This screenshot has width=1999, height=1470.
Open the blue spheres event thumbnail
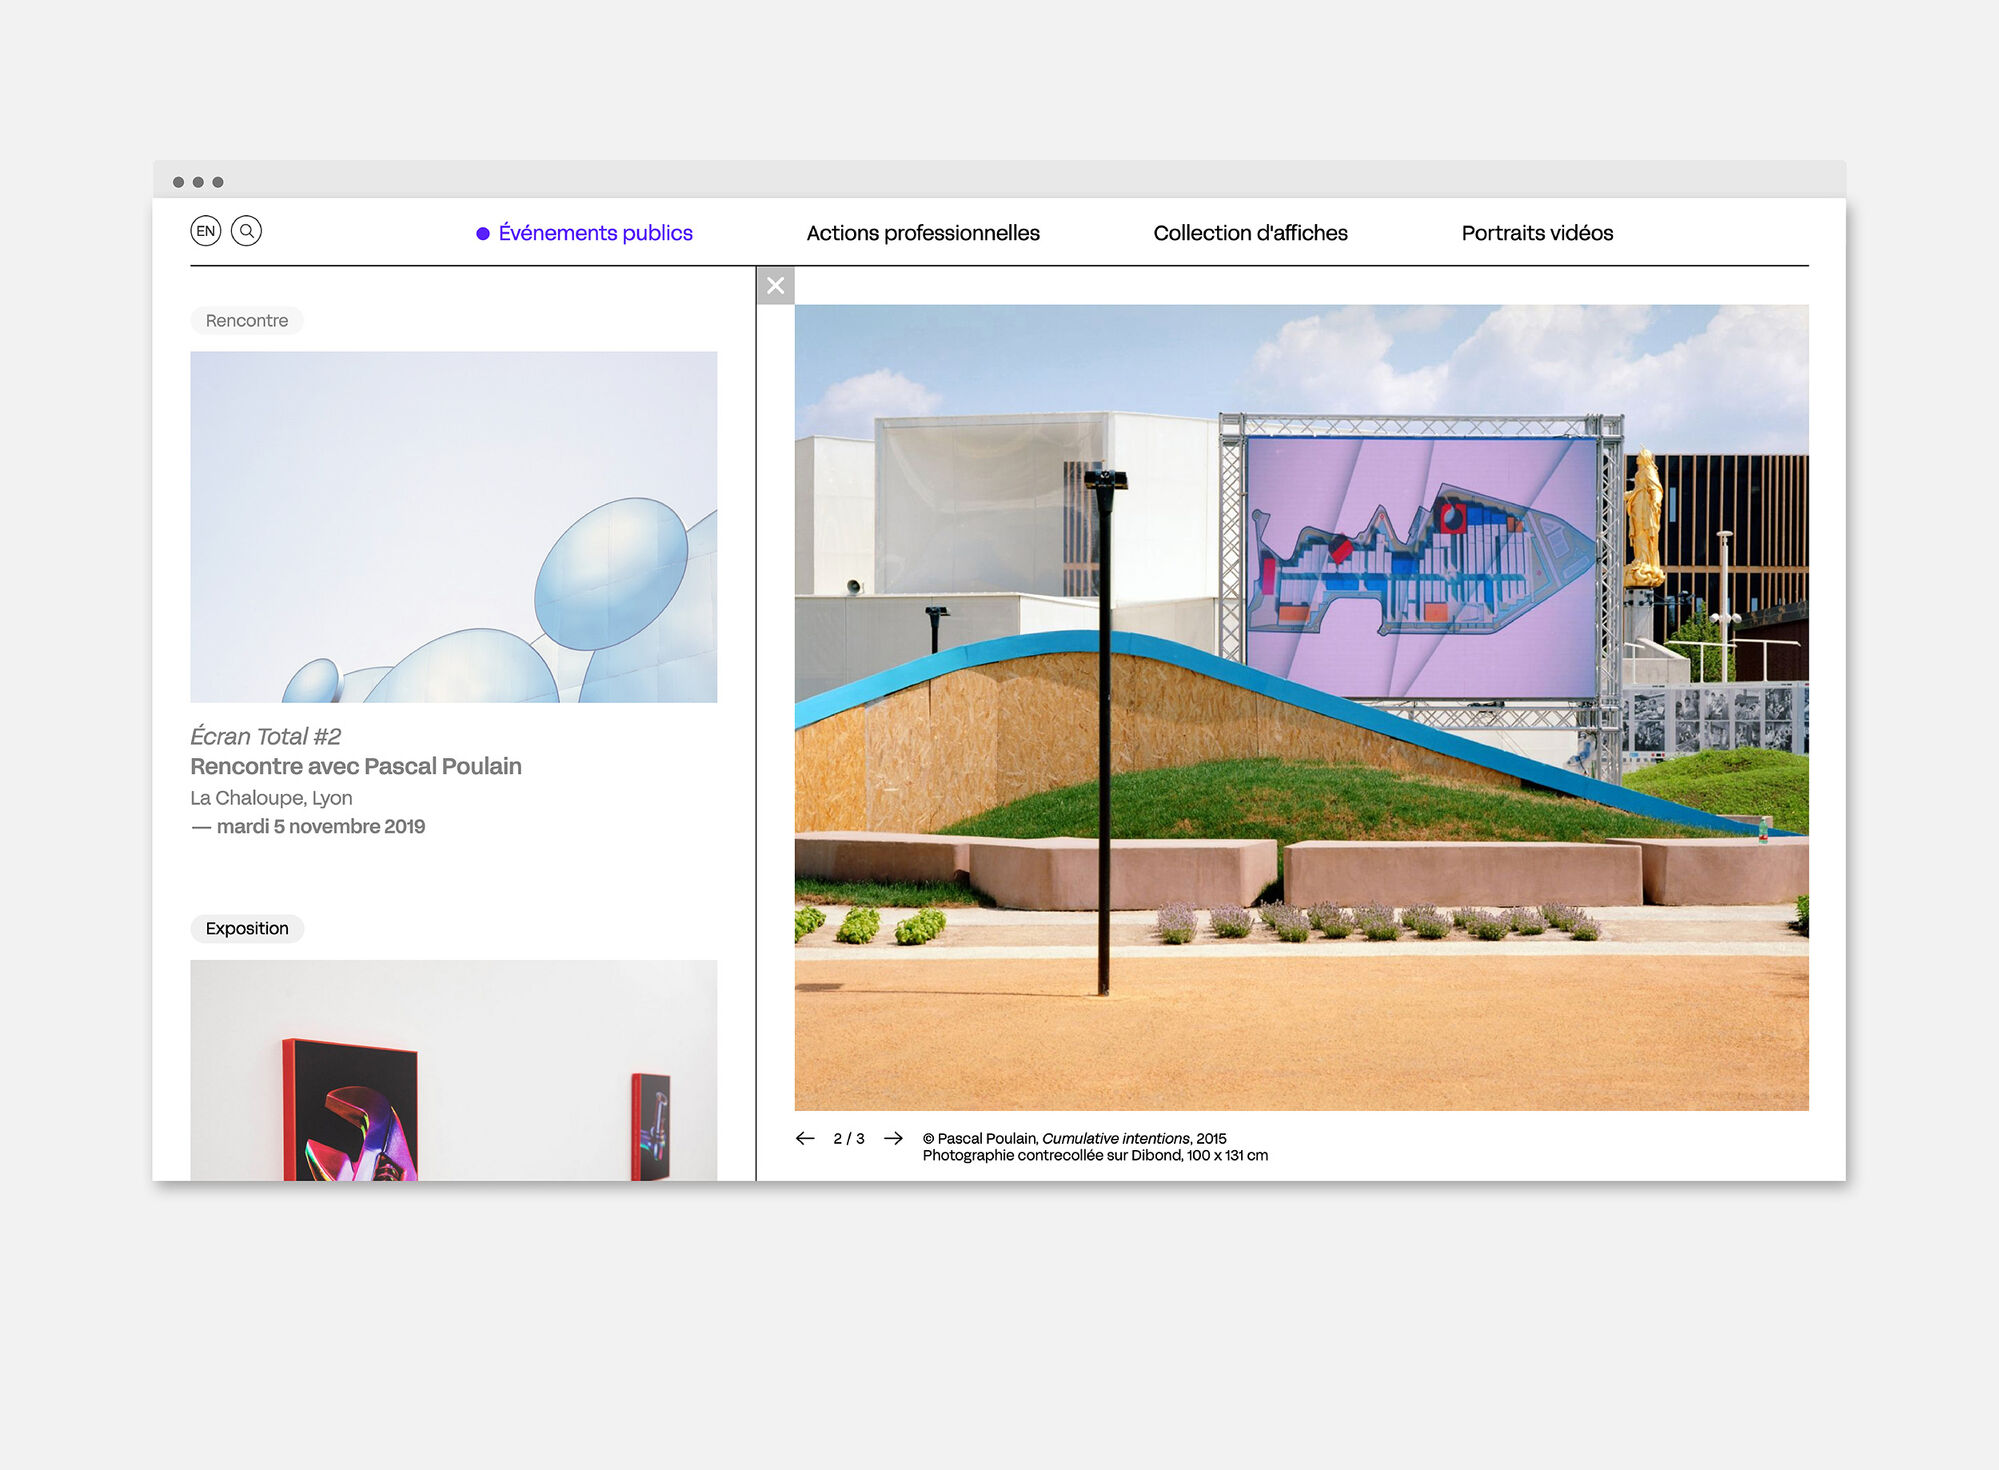[x=453, y=525]
